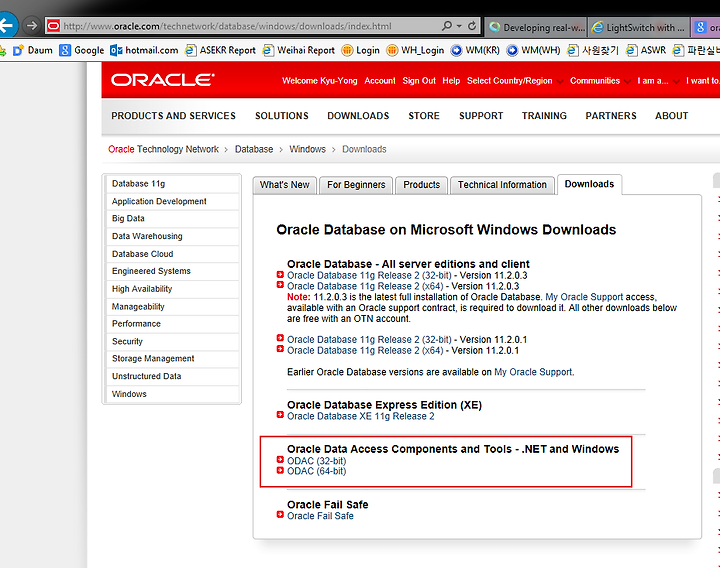
Task: Select Manageability in sidebar
Action: coord(173,307)
